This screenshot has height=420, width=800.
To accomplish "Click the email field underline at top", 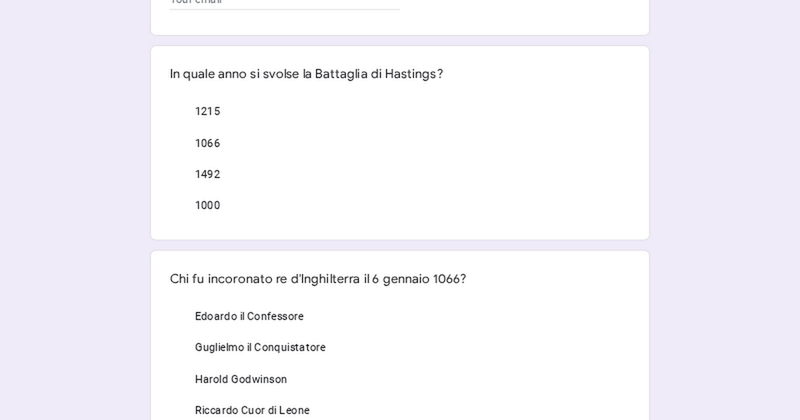I will click(284, 9).
